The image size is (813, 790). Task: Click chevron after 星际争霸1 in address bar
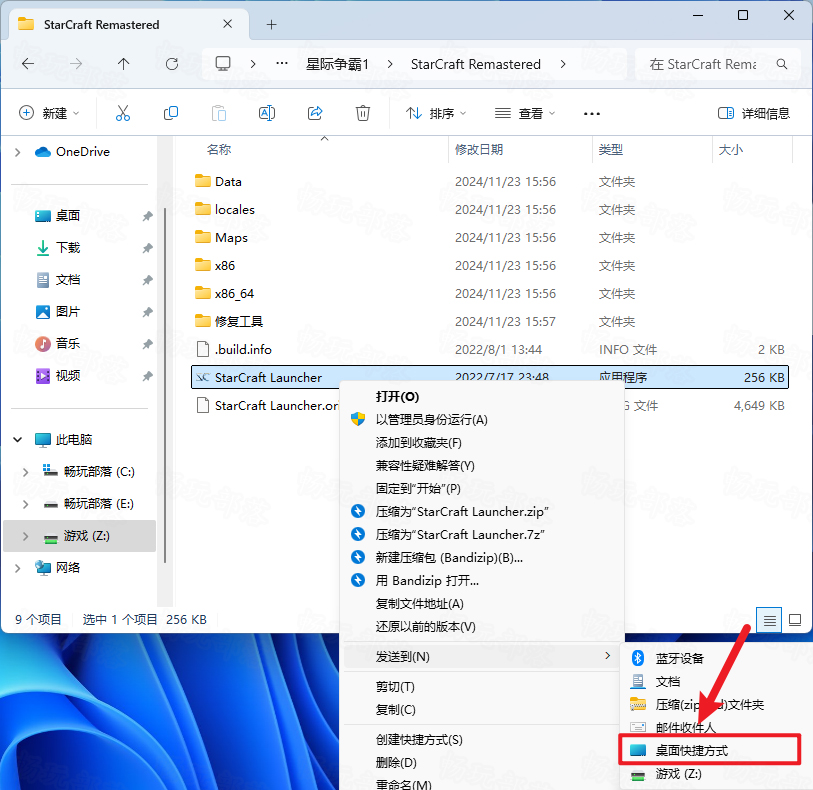coord(390,64)
